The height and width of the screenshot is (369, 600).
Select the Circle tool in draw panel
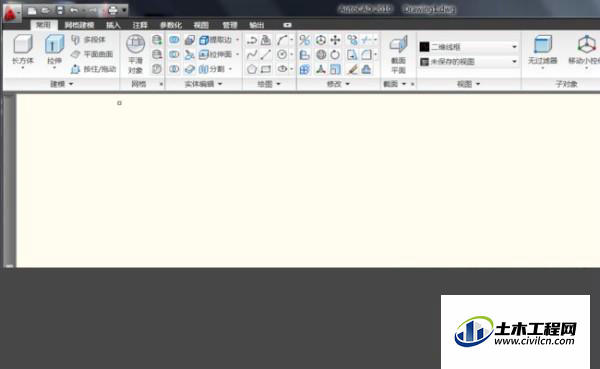click(x=282, y=54)
